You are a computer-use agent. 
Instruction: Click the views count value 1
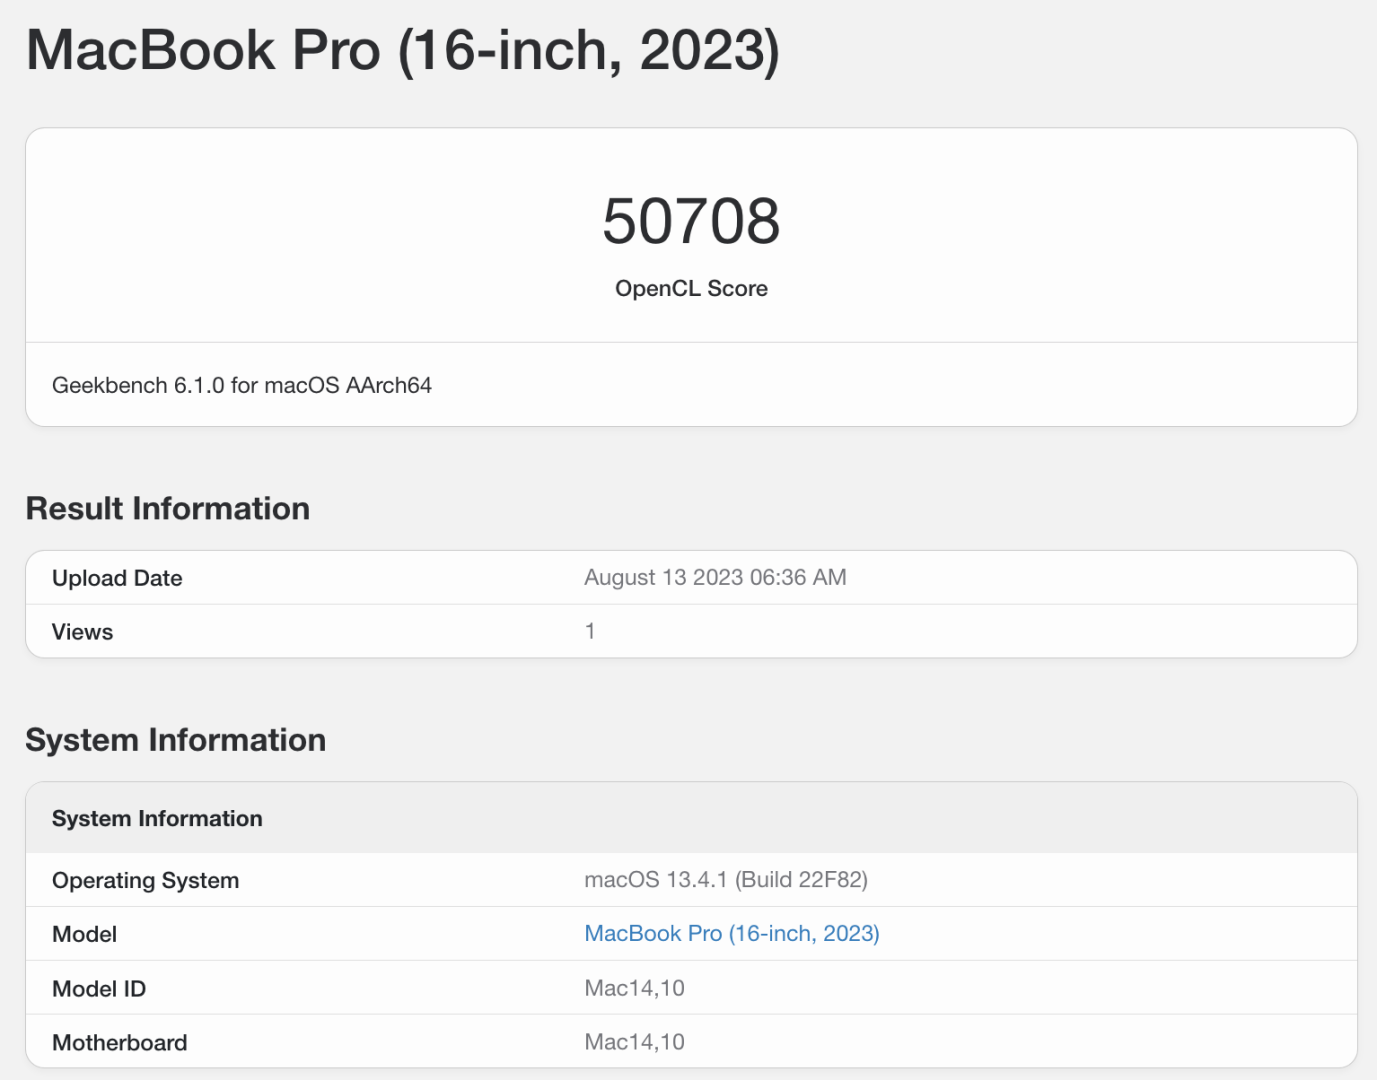coord(590,630)
